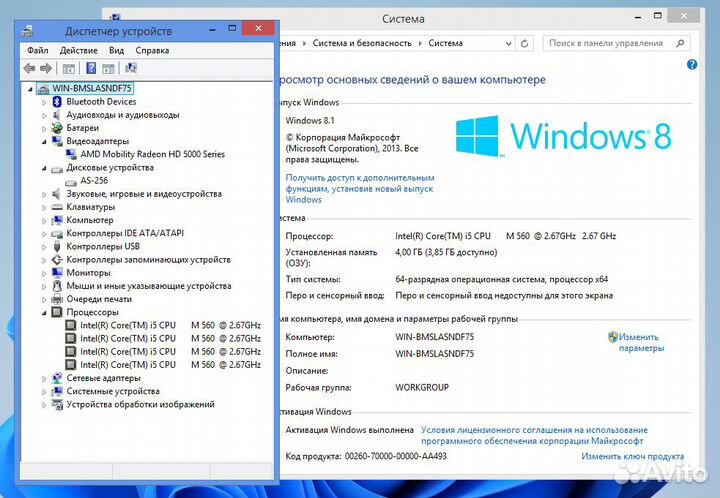The height and width of the screenshot is (498, 720).
Task: Select Контроллеры IDE ATA/ATAPI tree item
Action: tap(125, 233)
